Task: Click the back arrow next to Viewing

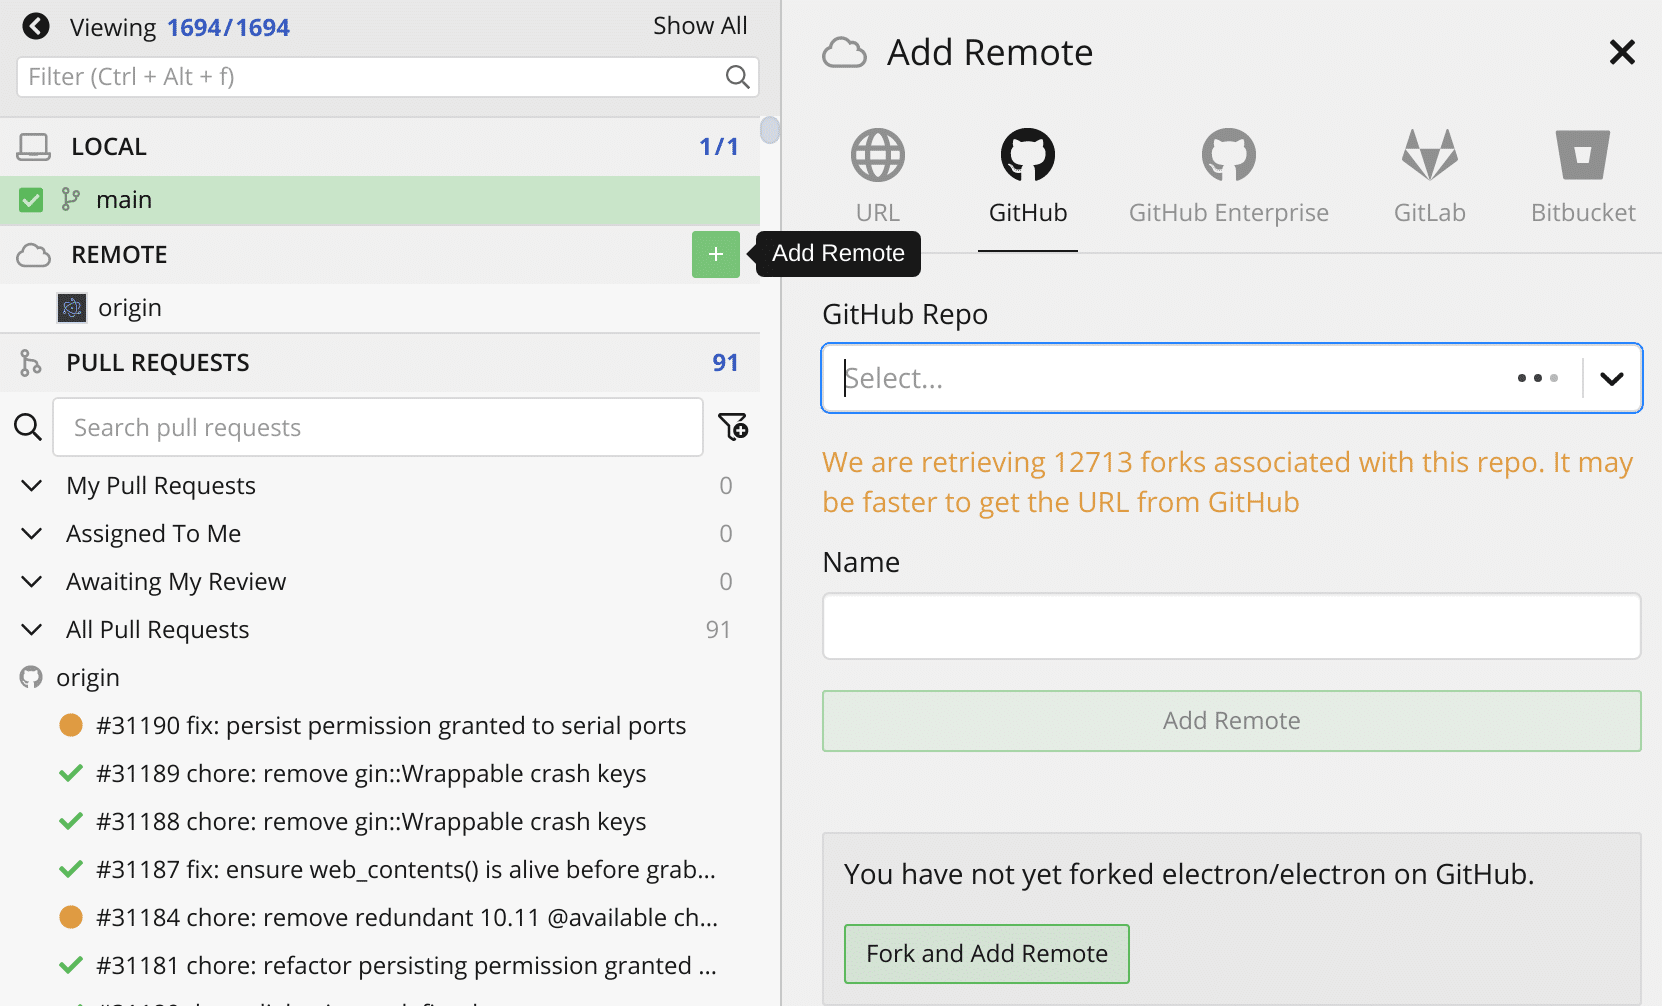Action: tap(36, 26)
